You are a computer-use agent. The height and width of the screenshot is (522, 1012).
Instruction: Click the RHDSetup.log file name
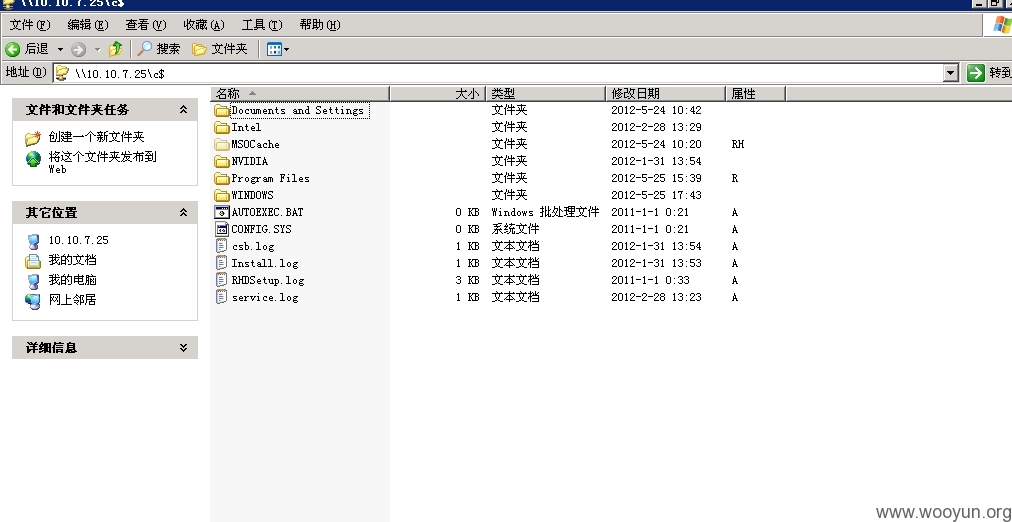tap(268, 281)
